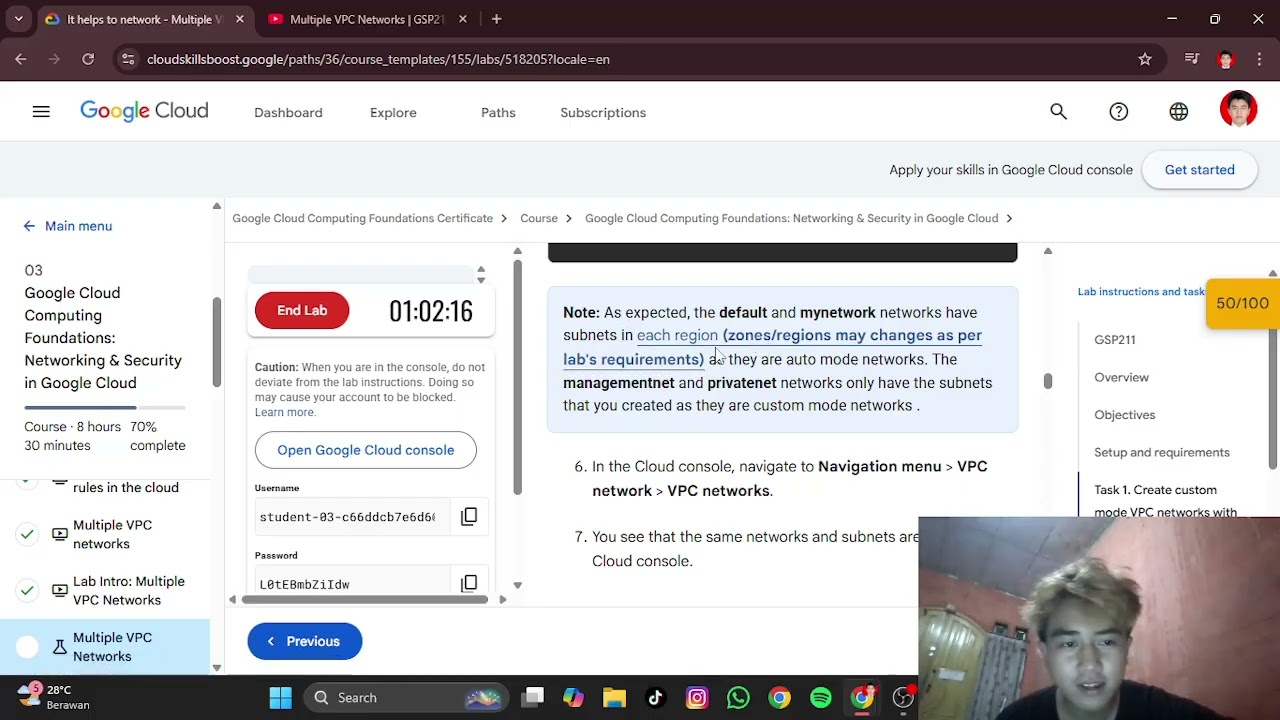Open Copilot from the taskbar
The image size is (1280, 720).
tap(573, 697)
